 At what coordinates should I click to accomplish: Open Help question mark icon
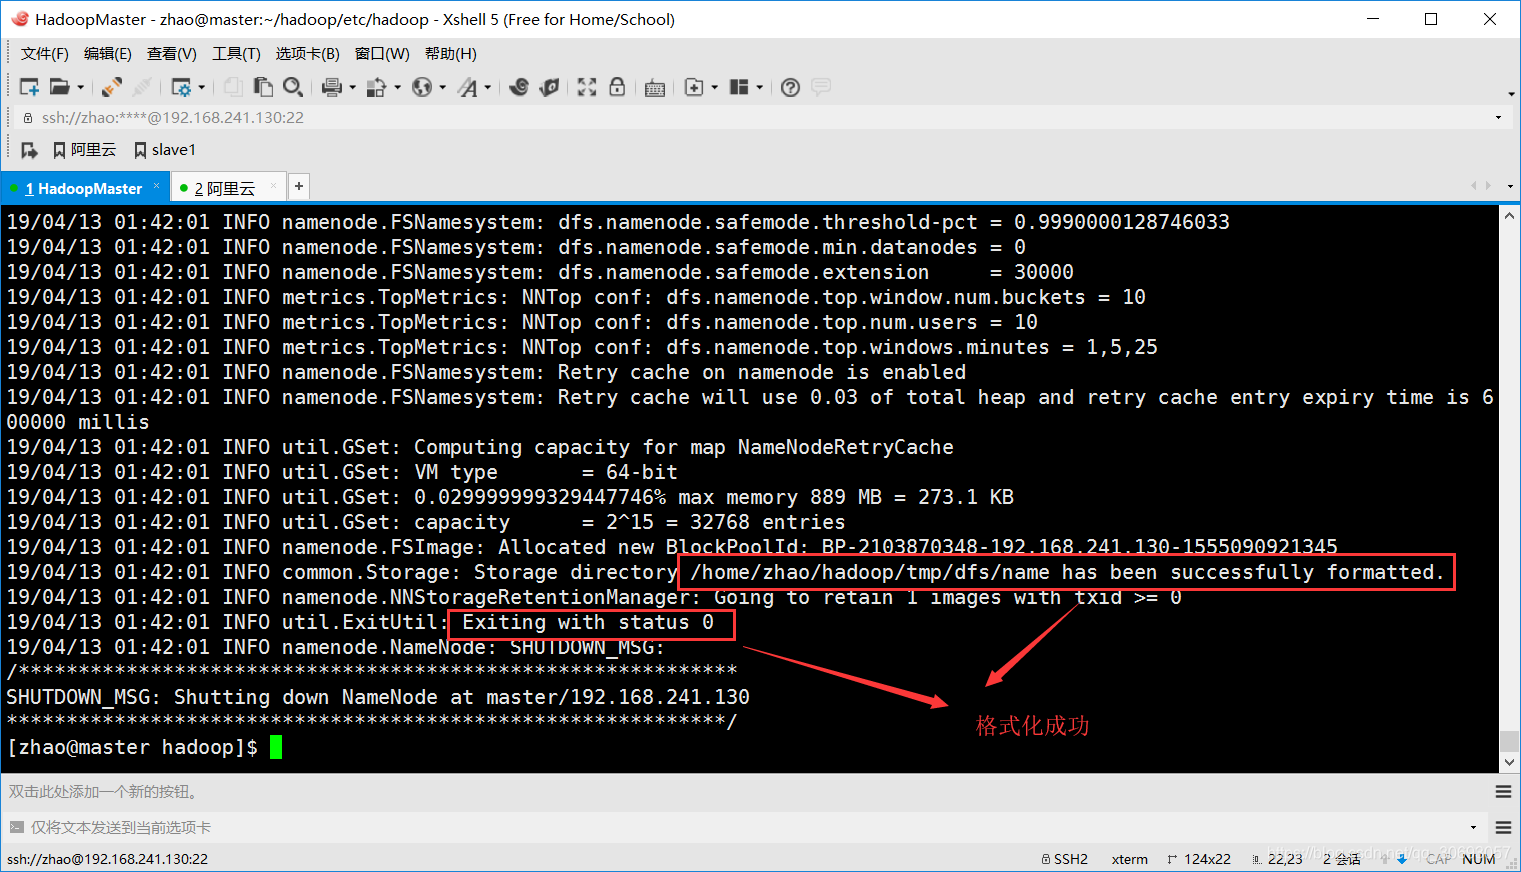pos(790,87)
